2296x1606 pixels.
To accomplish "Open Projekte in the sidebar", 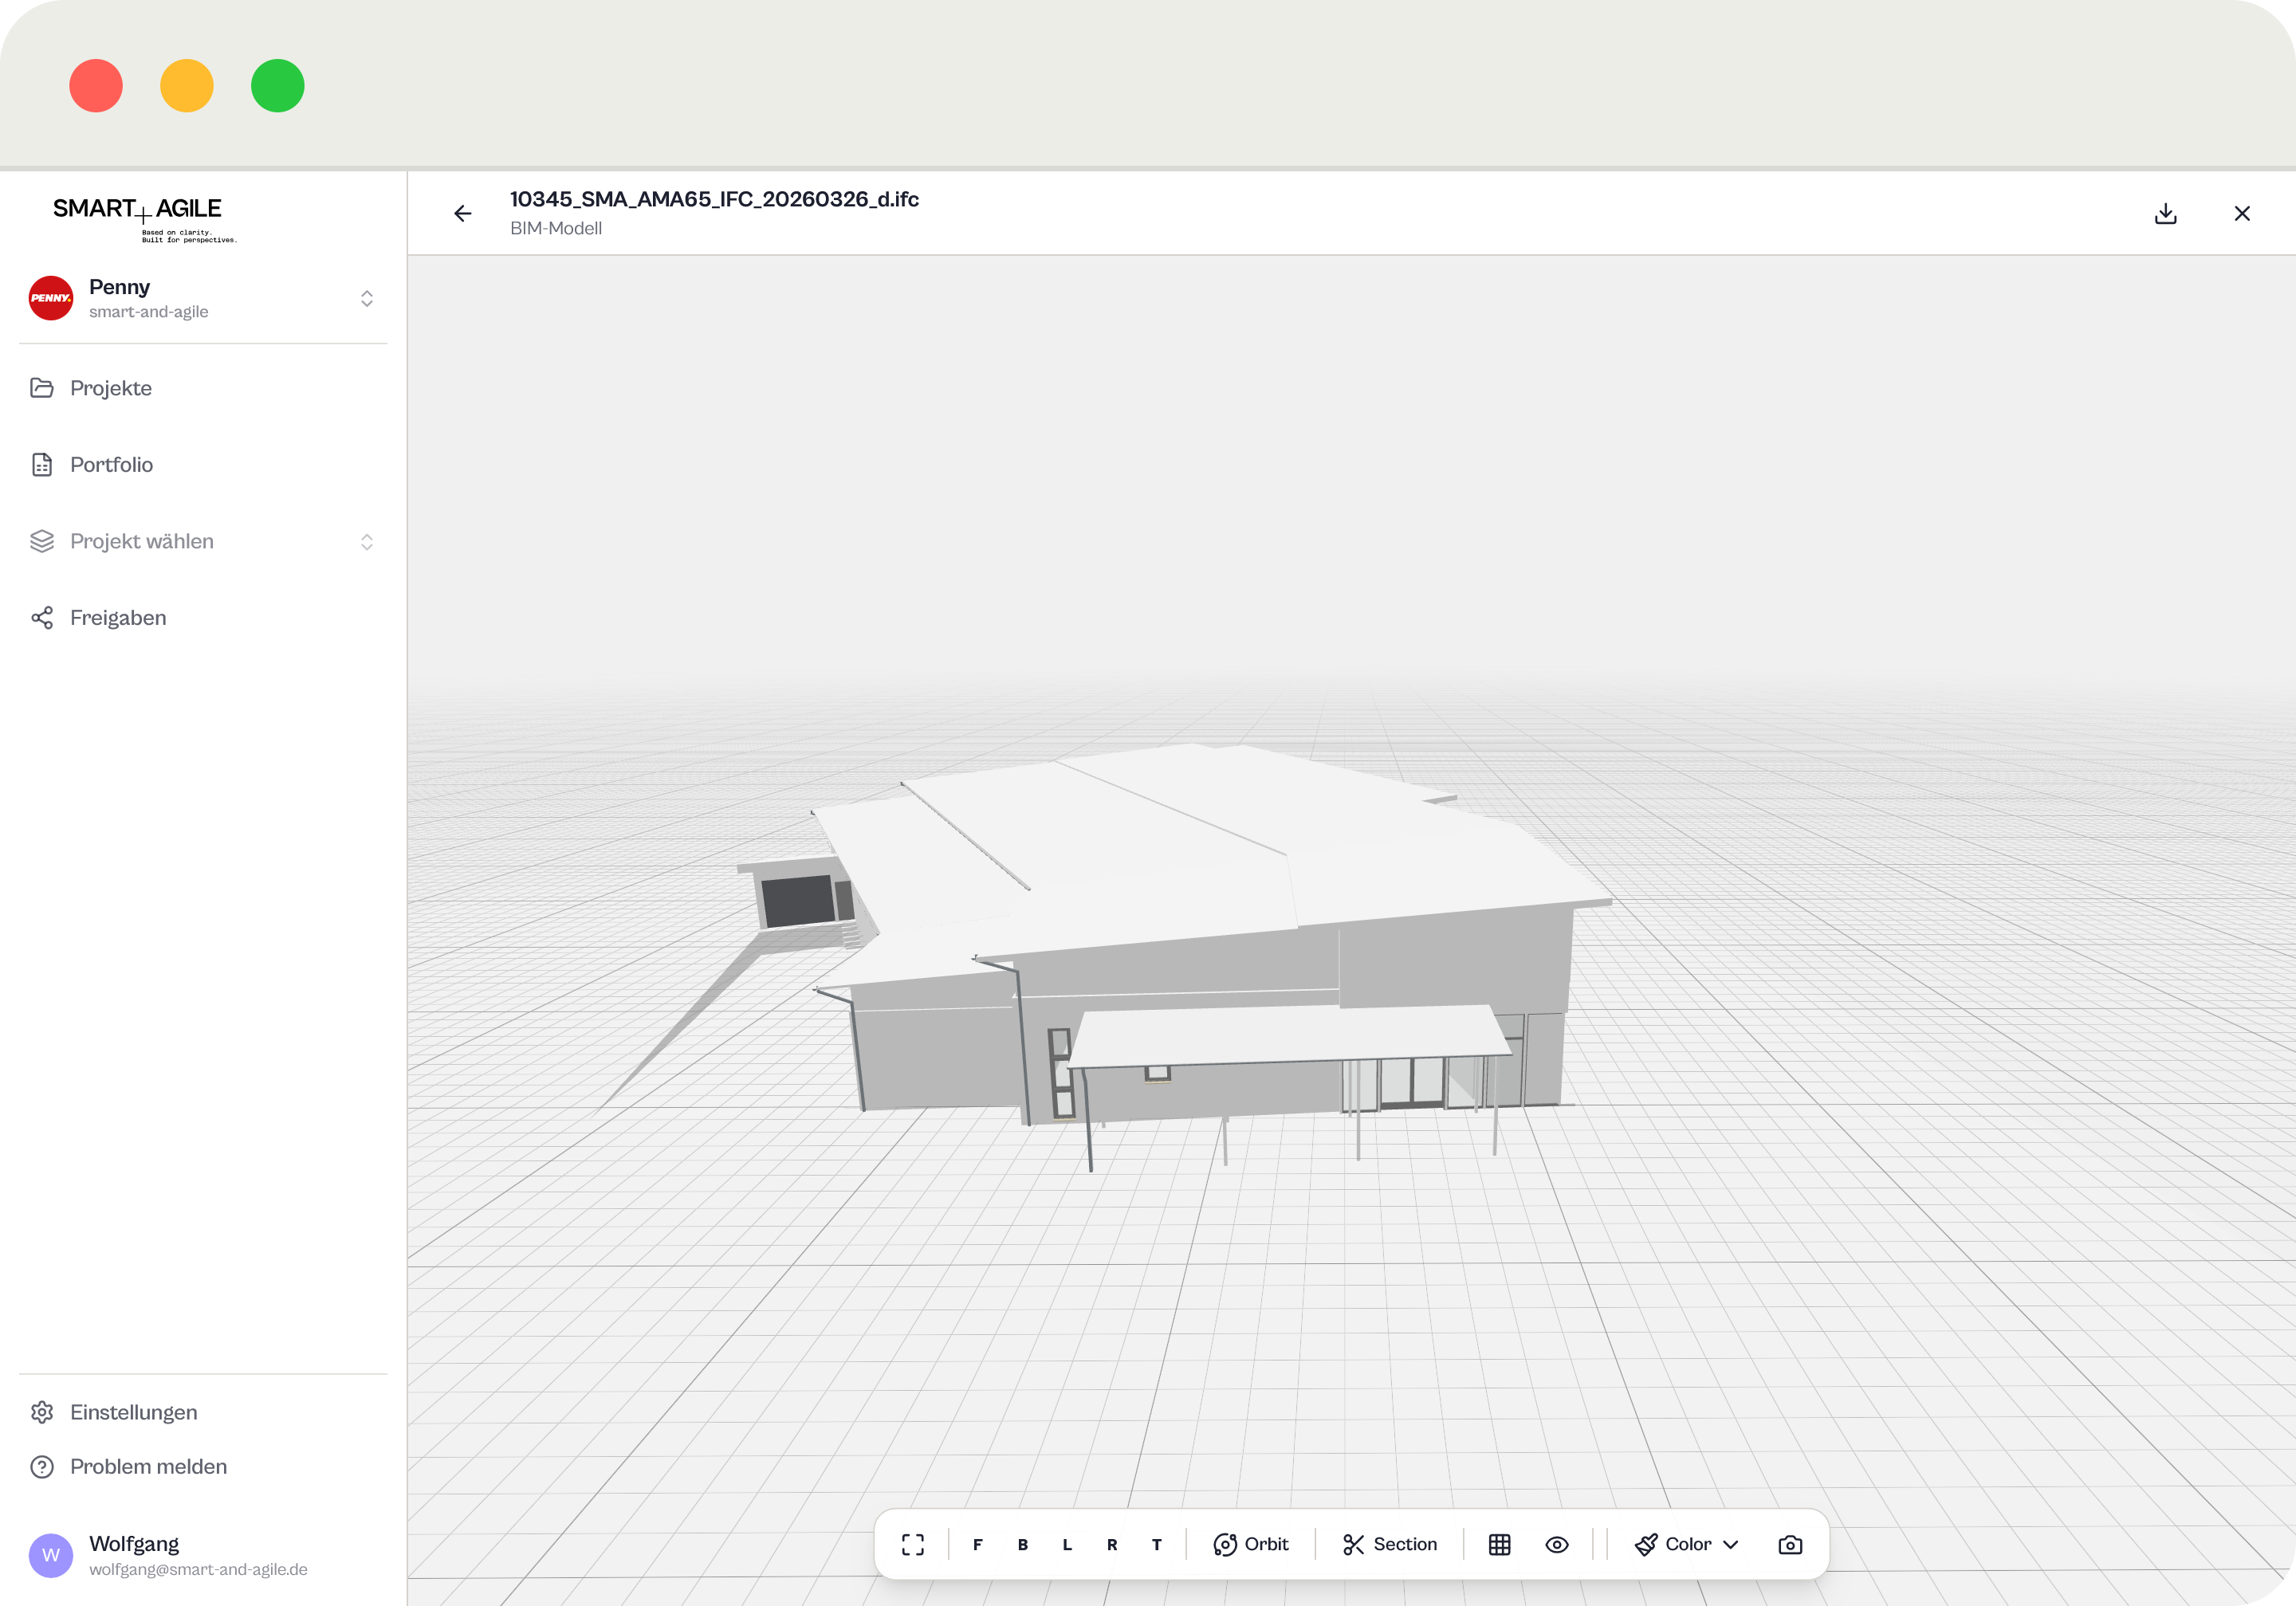I will 203,388.
